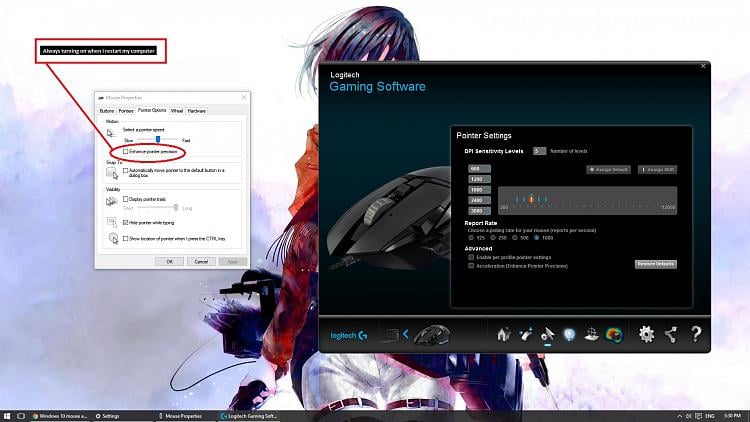Show hidden system tray icons chevron
The width and height of the screenshot is (750, 422).
click(680, 416)
